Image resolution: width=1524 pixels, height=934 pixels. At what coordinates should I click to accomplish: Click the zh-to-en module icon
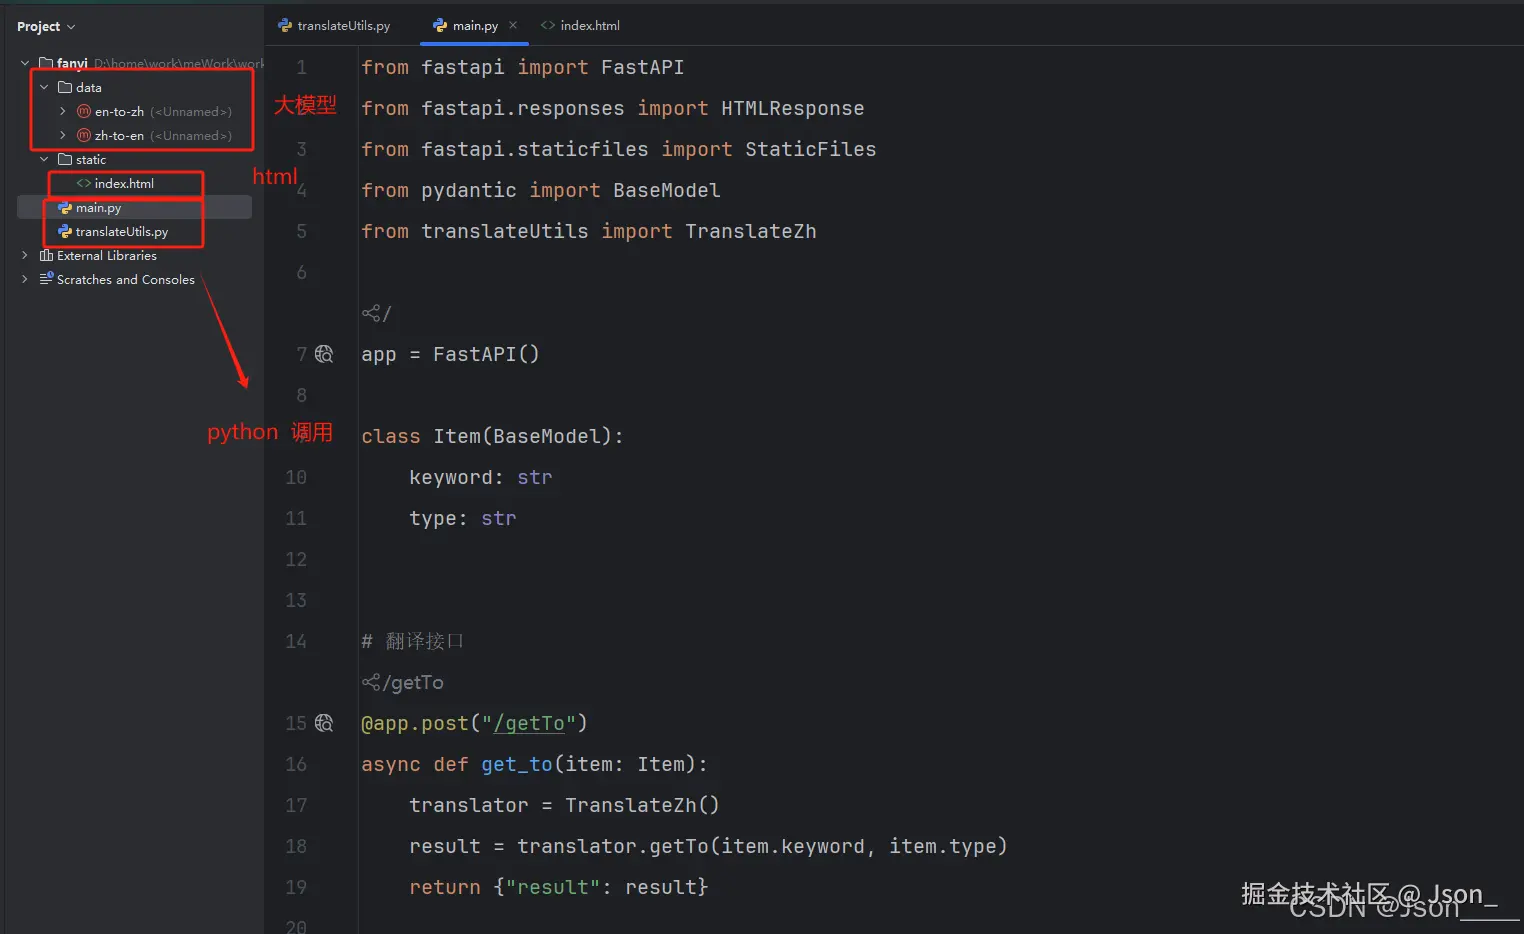84,136
